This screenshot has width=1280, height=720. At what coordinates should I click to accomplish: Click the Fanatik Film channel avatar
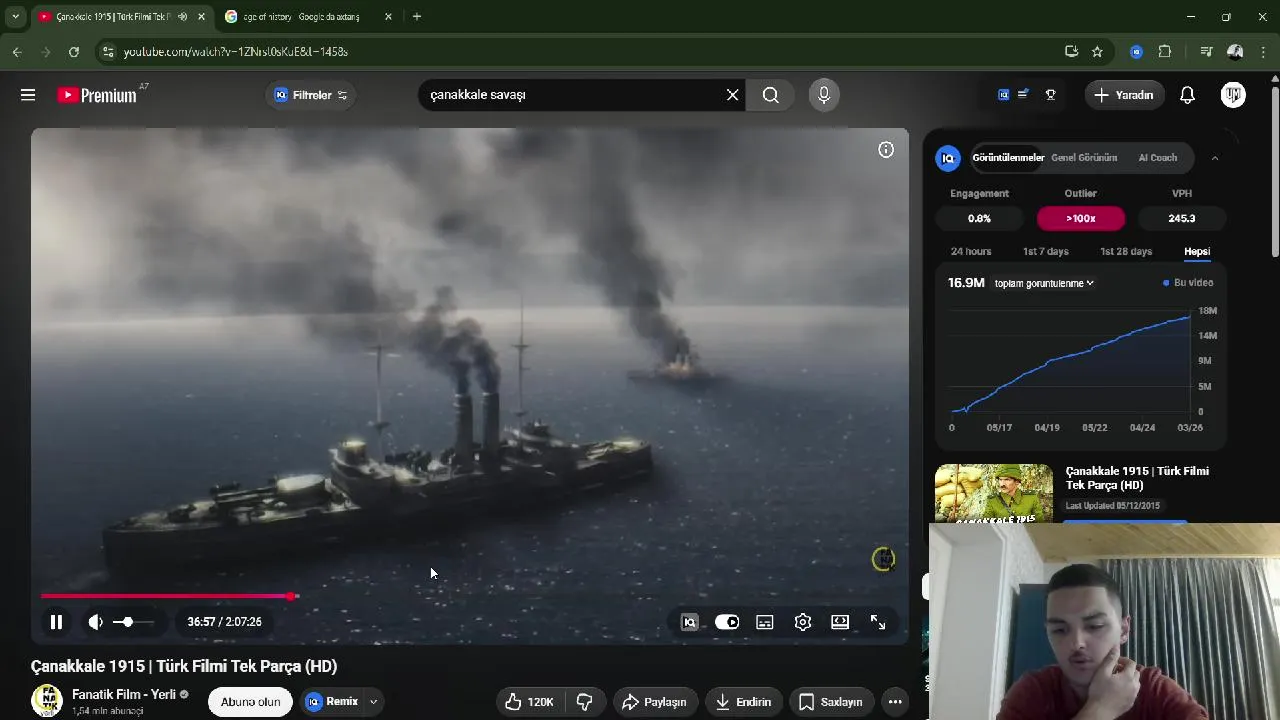coord(47,701)
